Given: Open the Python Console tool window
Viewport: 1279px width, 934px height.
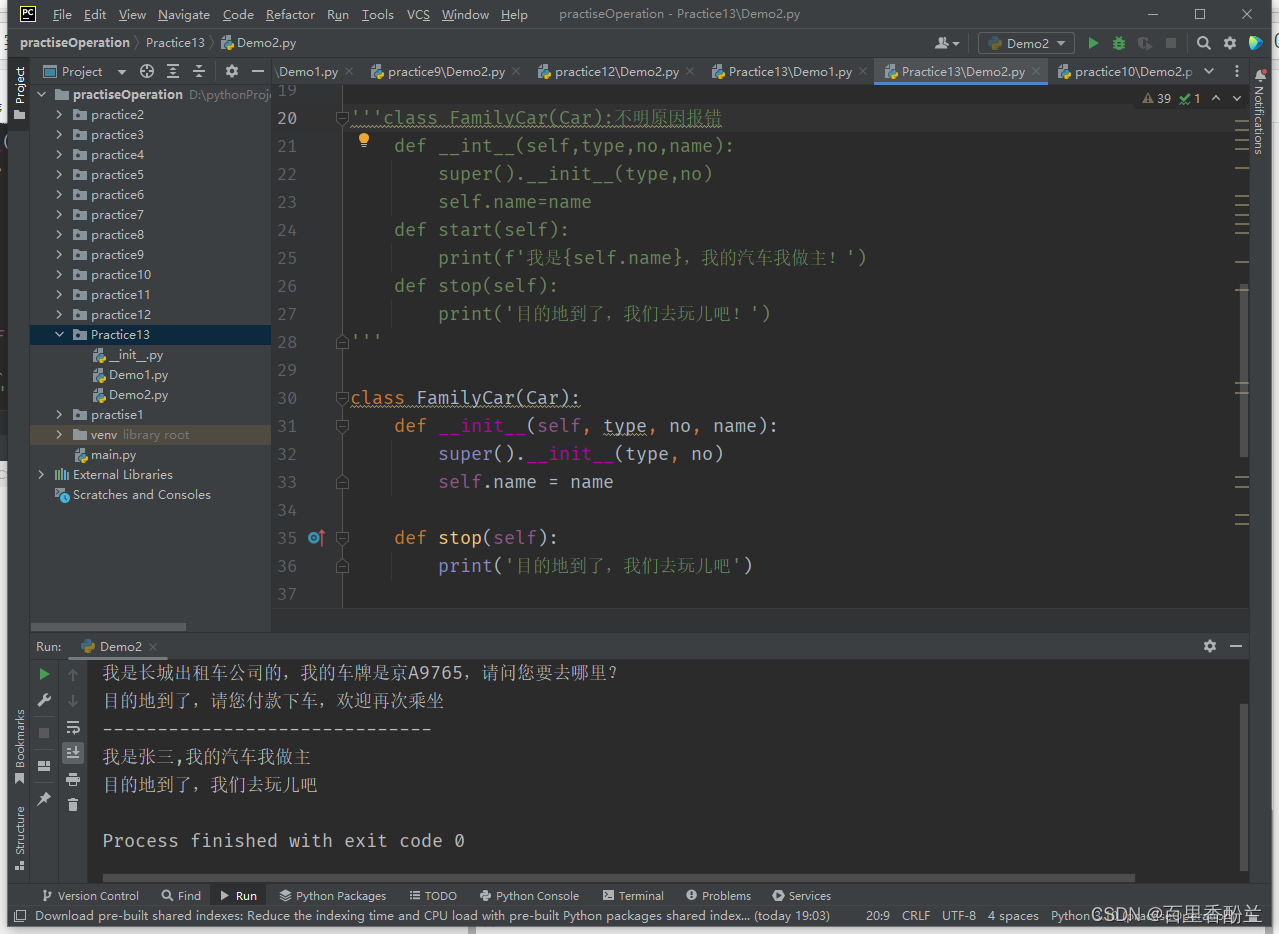Looking at the screenshot, I should coord(529,896).
